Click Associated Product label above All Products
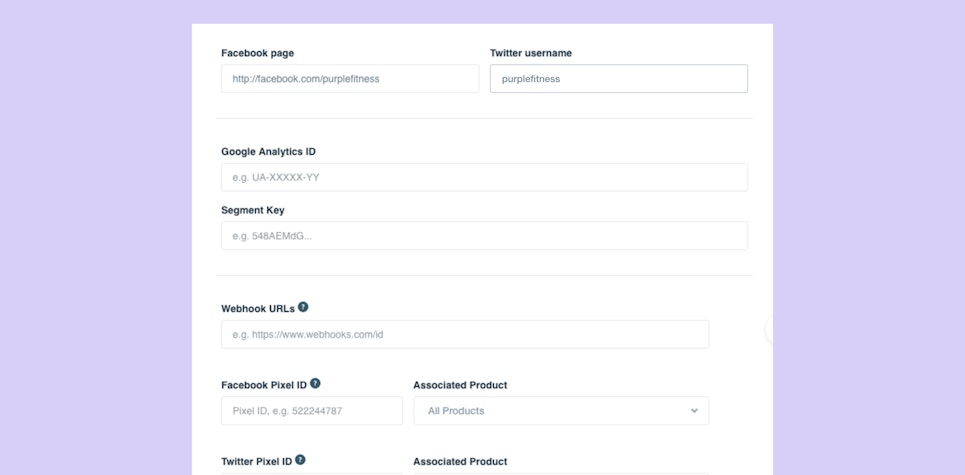Viewport: 965px width, 475px height. click(x=460, y=384)
